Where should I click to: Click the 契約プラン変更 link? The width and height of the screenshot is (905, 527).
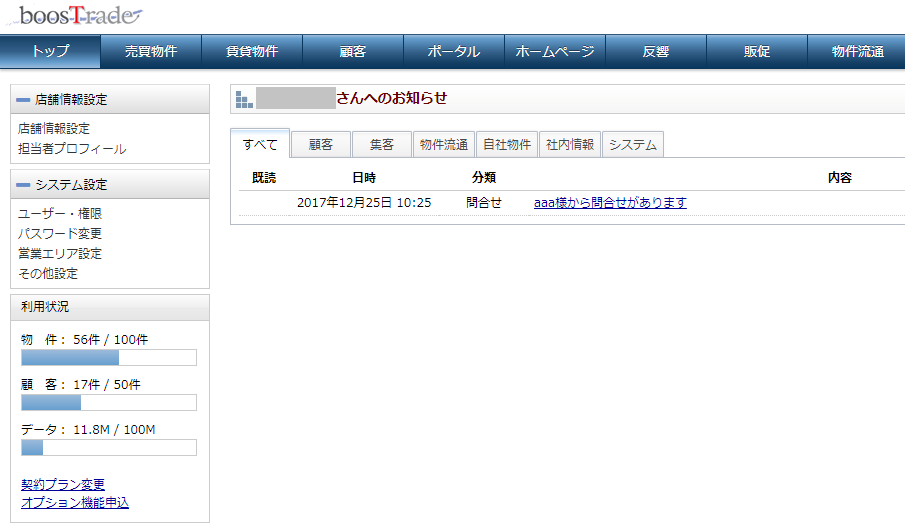[62, 485]
